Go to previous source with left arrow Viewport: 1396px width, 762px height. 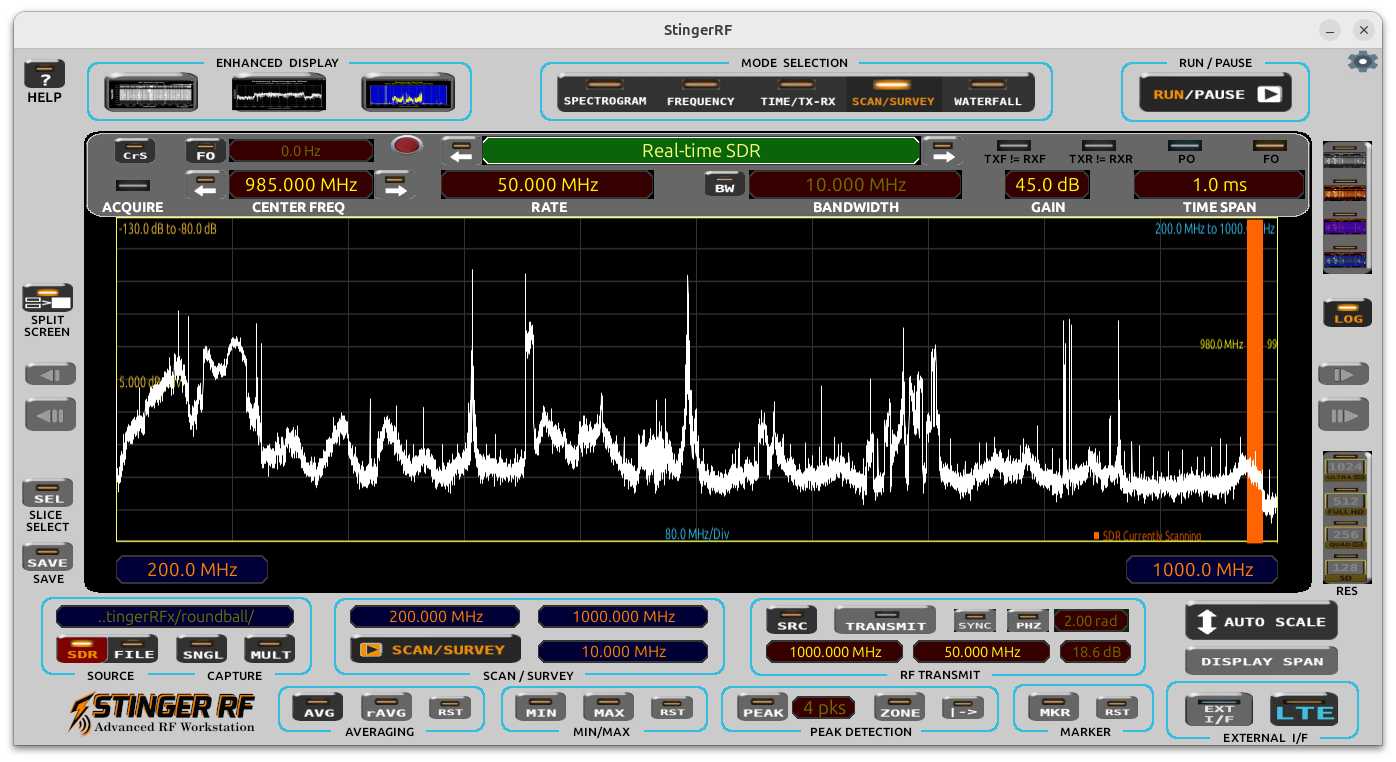point(460,151)
